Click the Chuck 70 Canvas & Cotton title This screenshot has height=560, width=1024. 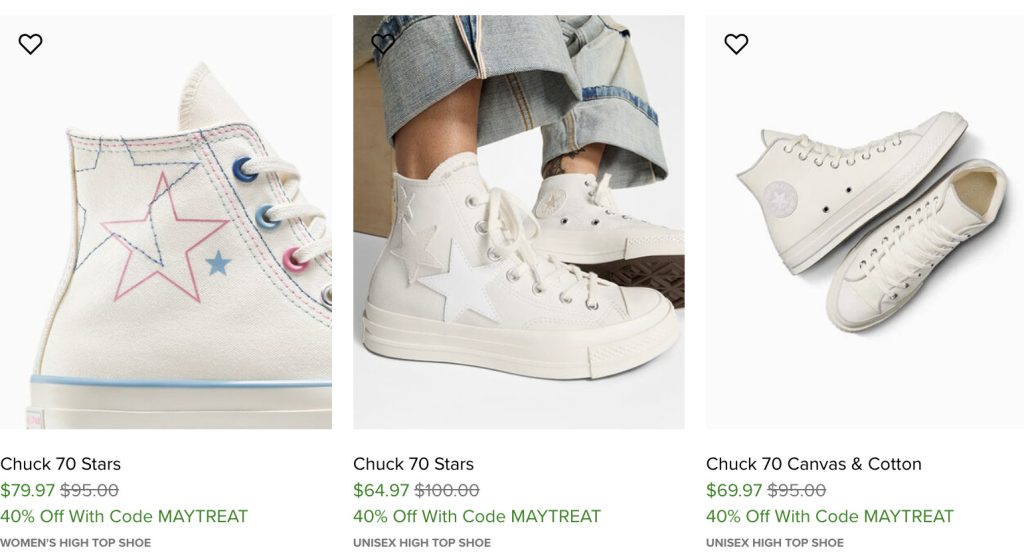pyautogui.click(x=813, y=464)
